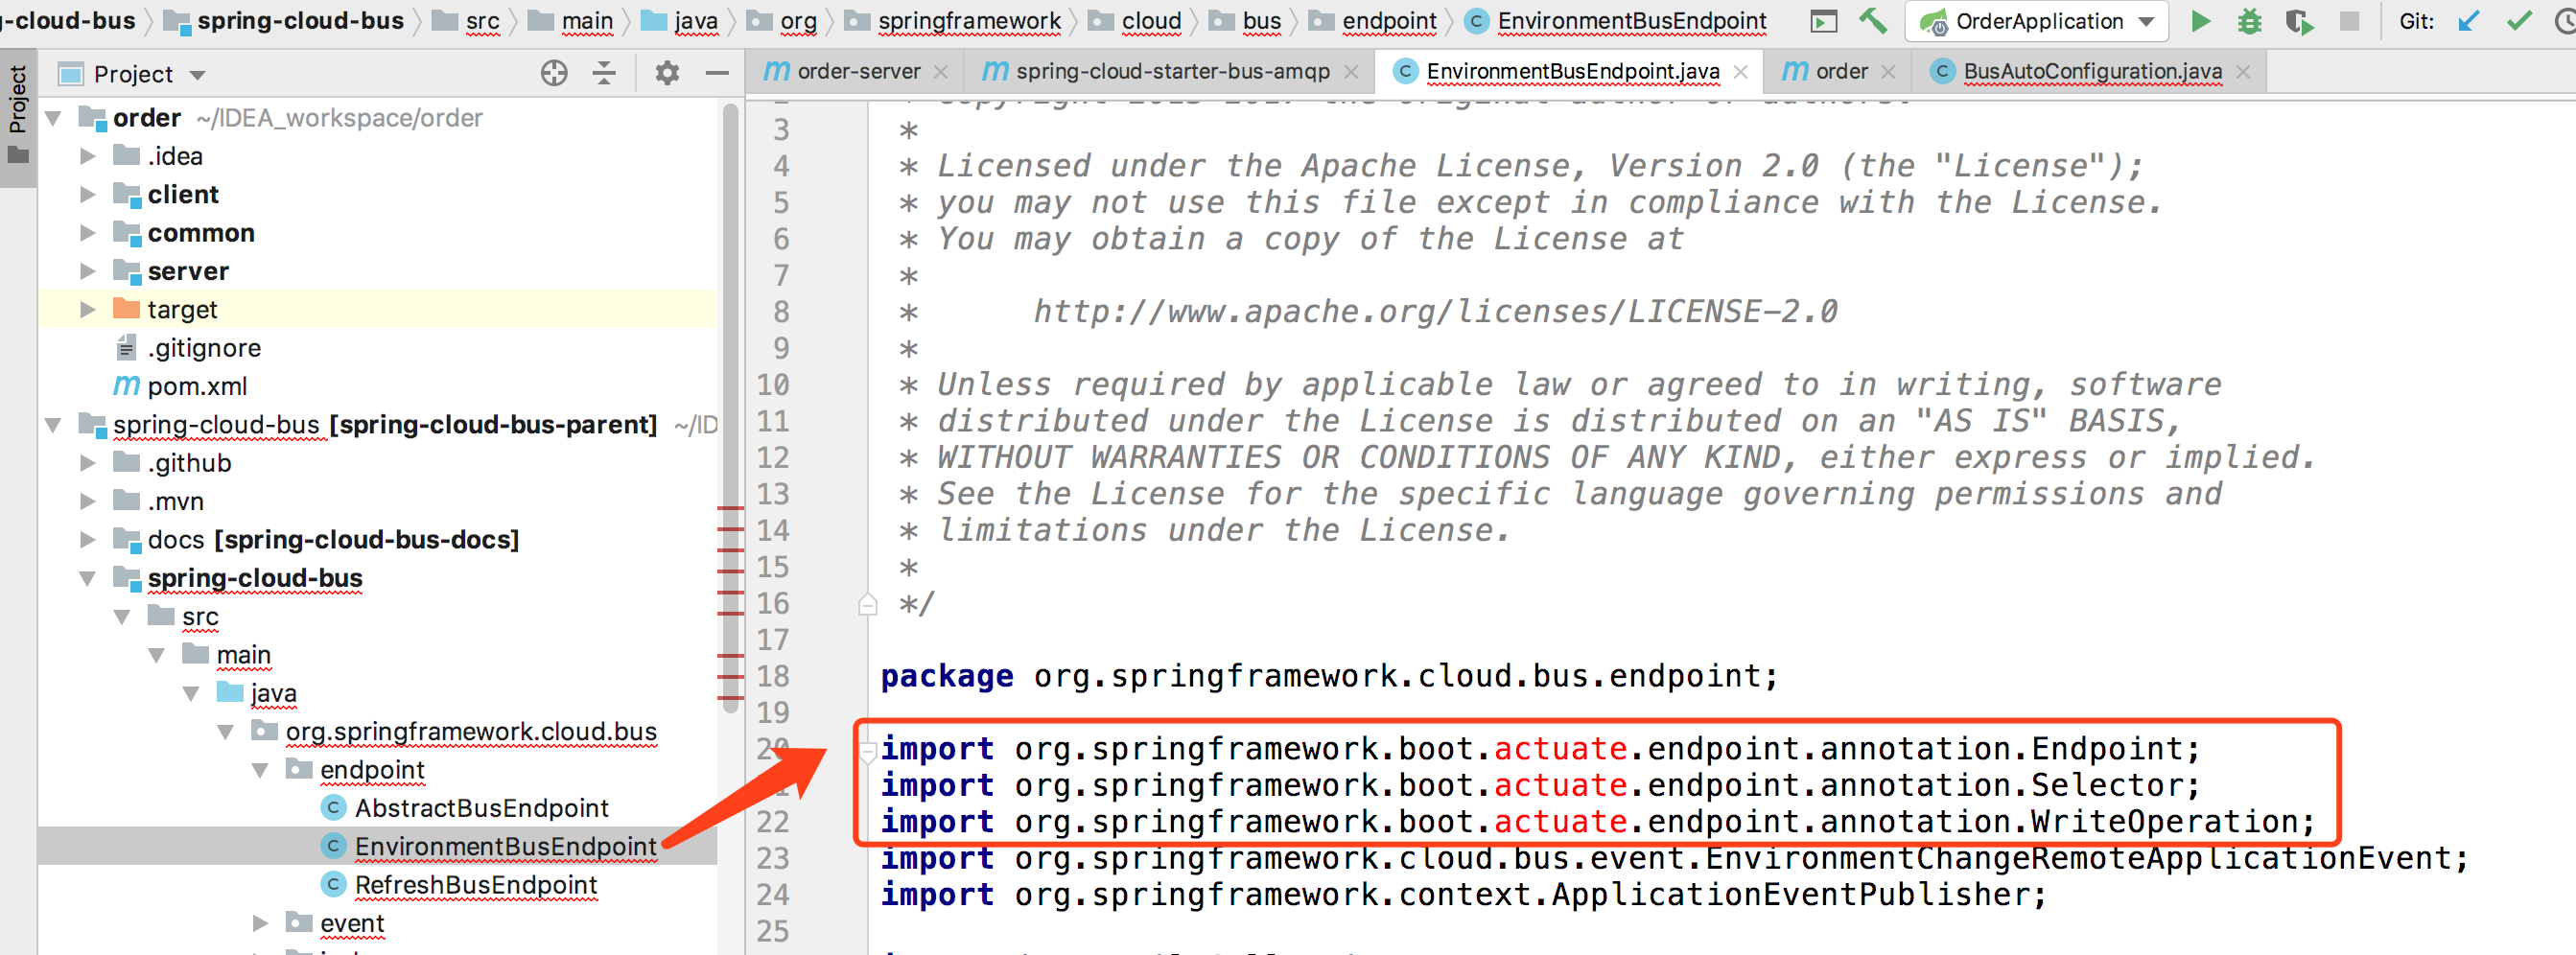Click ApplicationEventPublisher import line

[1464, 895]
